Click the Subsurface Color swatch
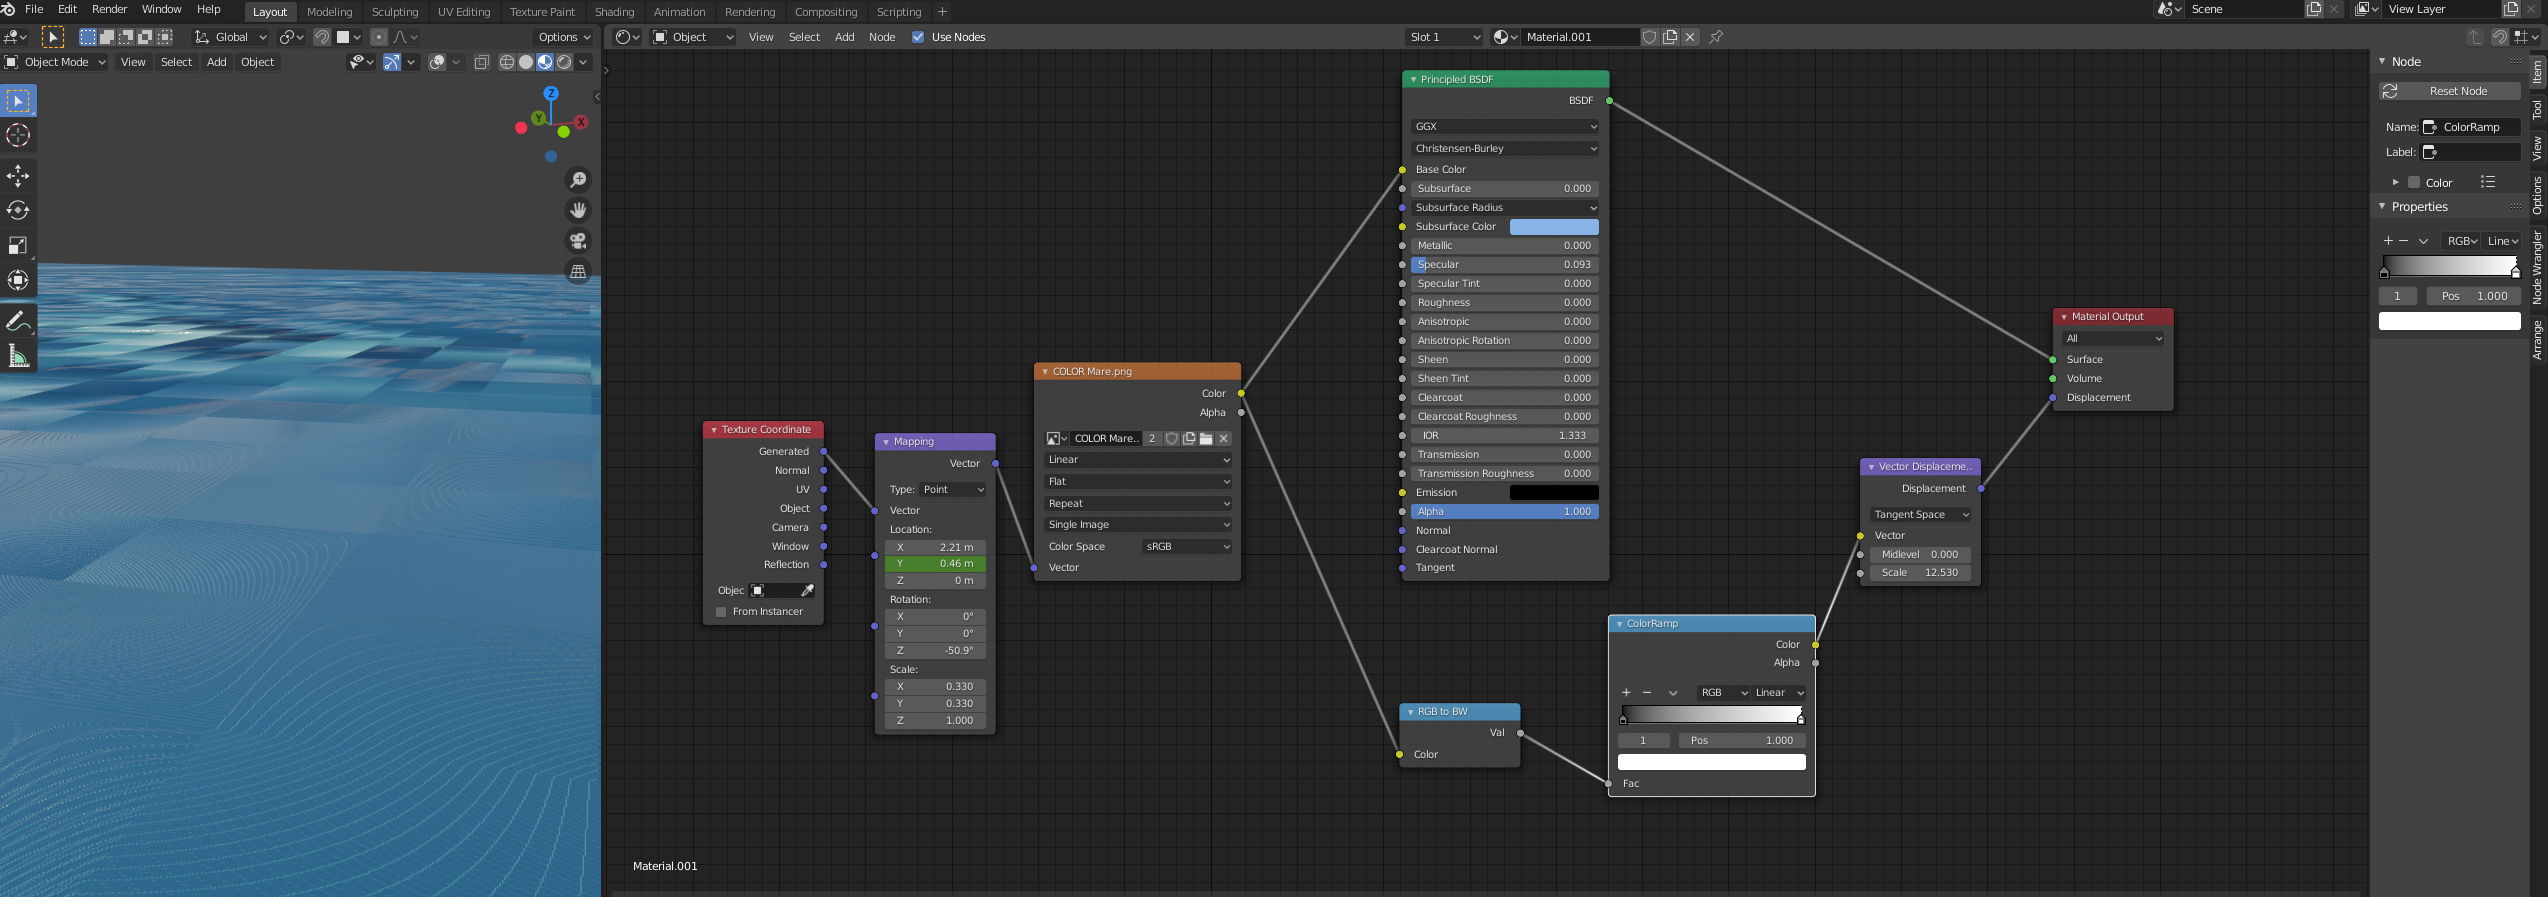This screenshot has height=897, width=2548. (1554, 227)
